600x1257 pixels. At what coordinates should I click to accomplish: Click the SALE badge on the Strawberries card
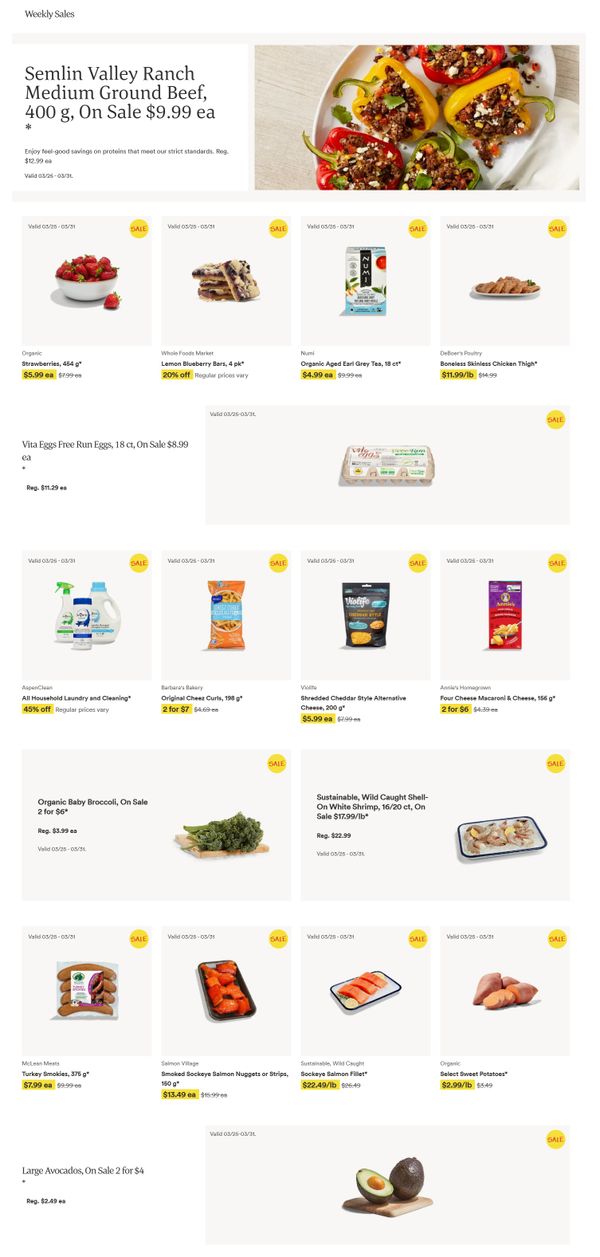[x=138, y=229]
